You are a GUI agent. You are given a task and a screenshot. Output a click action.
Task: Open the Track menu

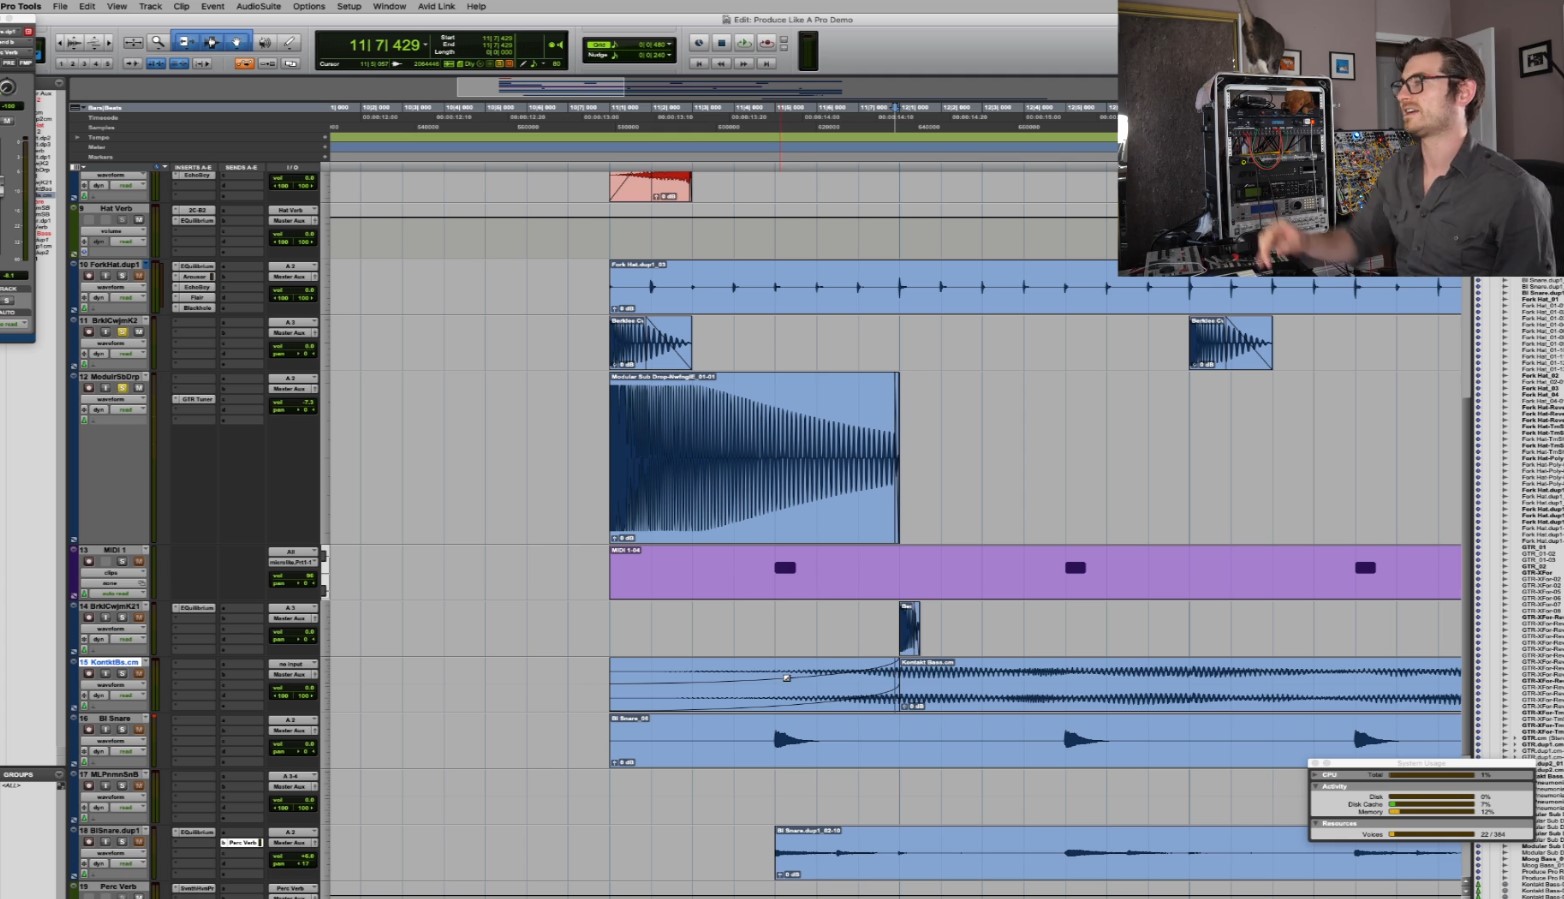point(150,6)
